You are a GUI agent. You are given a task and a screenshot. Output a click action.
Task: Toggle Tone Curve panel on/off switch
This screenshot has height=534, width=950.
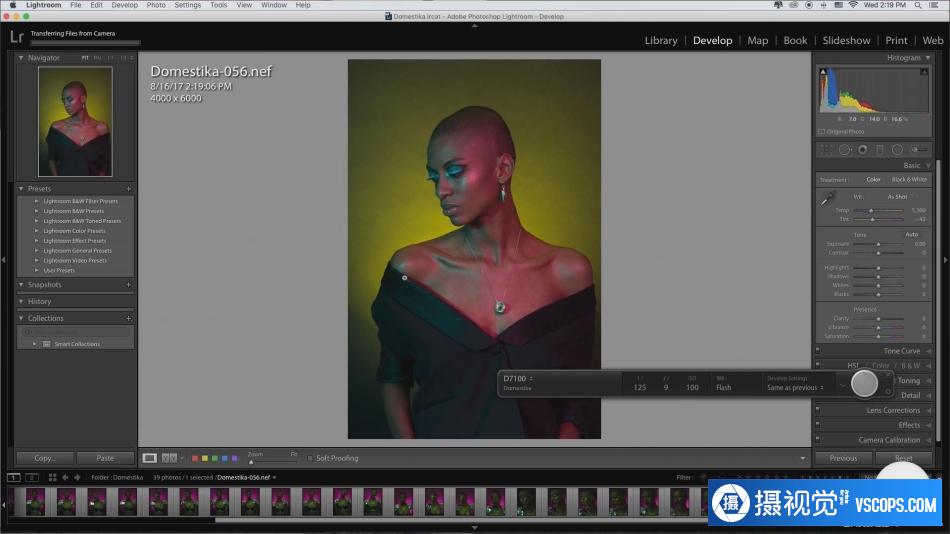coord(818,350)
